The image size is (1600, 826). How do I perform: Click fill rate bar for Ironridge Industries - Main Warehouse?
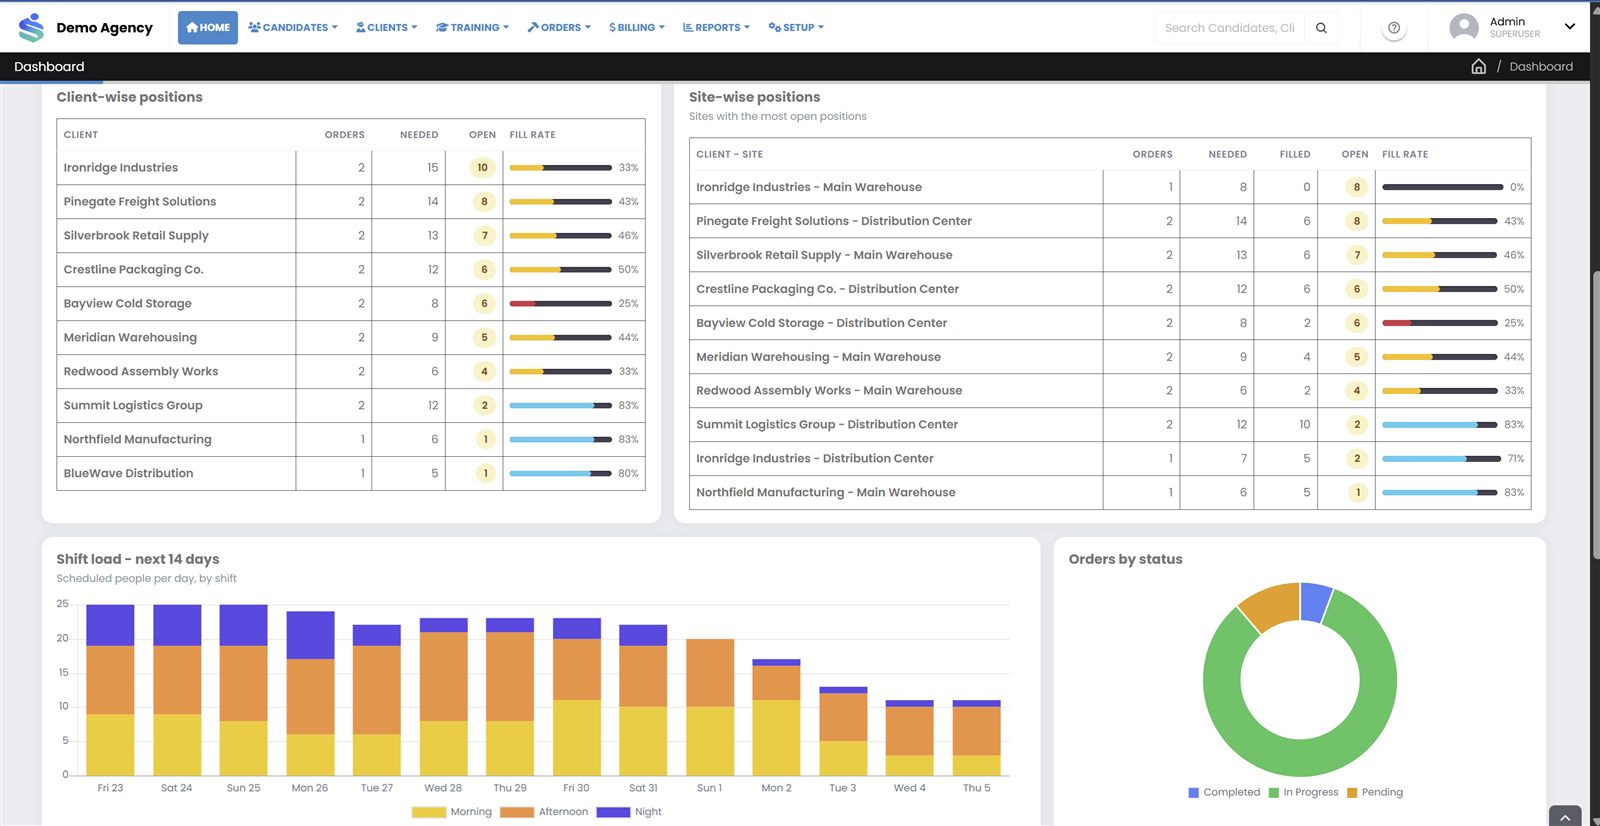1442,187
